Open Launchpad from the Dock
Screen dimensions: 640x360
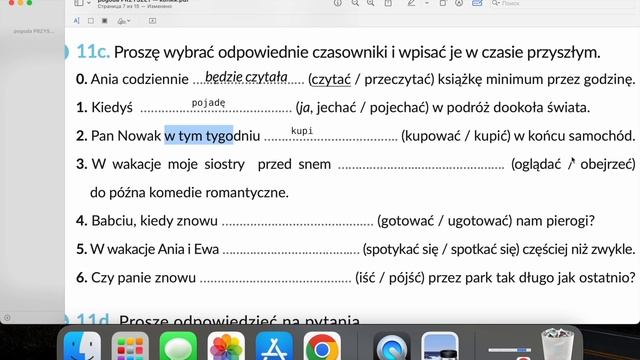point(130,346)
